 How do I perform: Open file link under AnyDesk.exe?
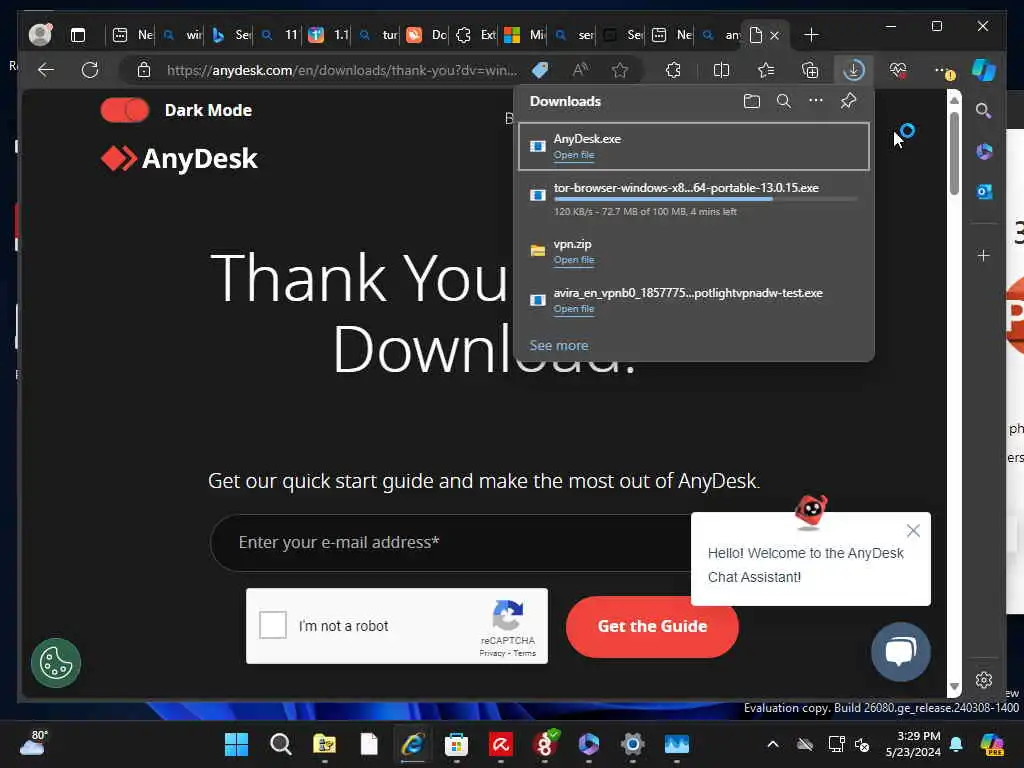point(573,155)
